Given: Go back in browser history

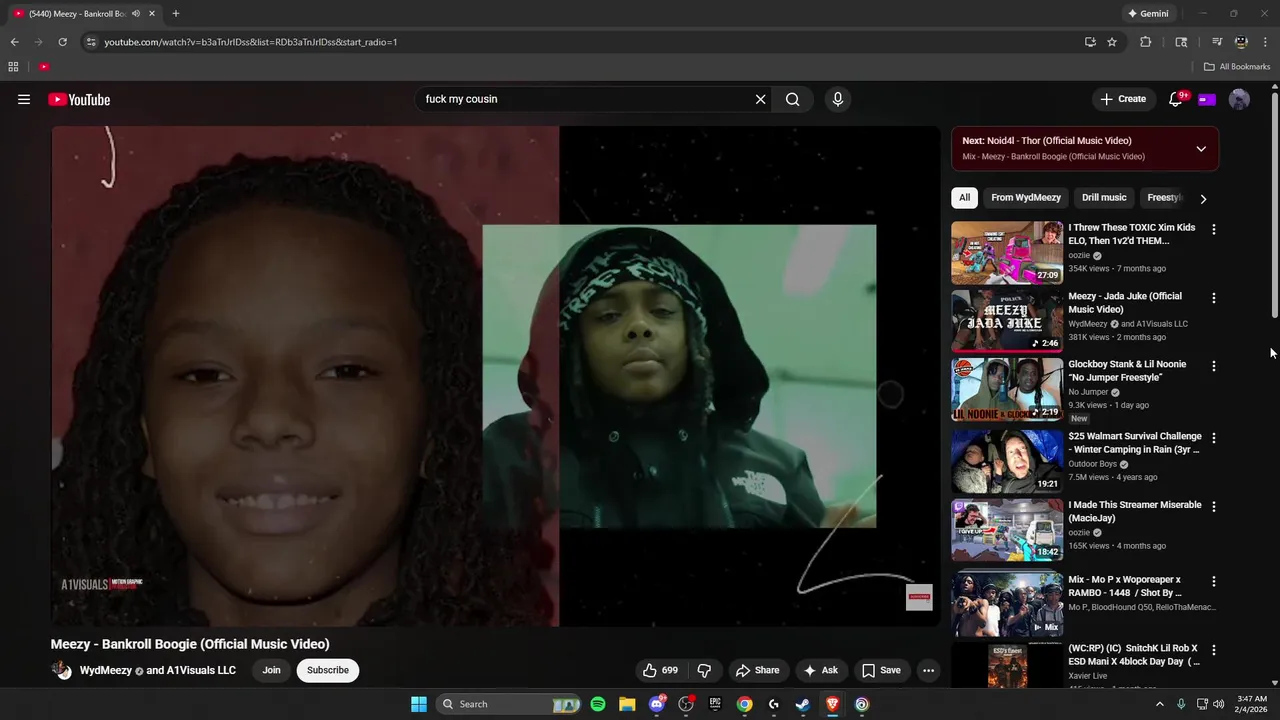Looking at the screenshot, I should [x=14, y=42].
